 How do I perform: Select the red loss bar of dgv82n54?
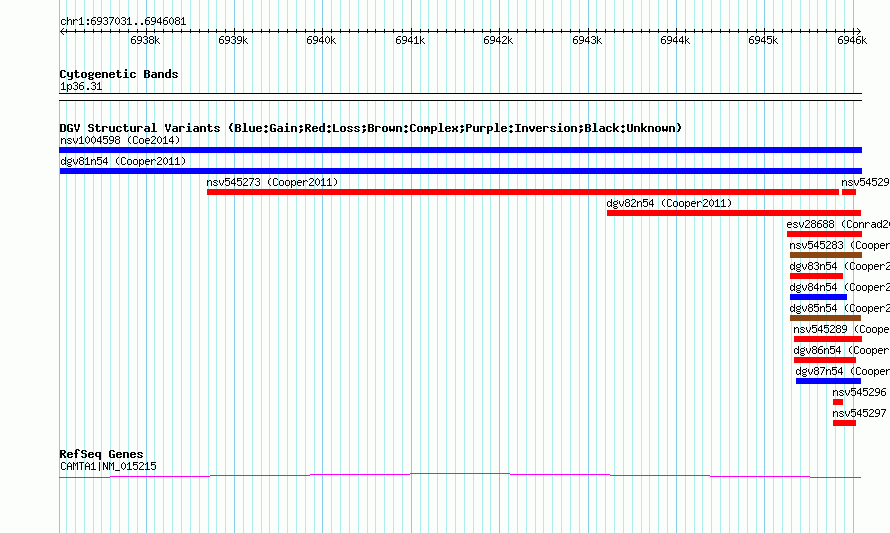click(734, 213)
